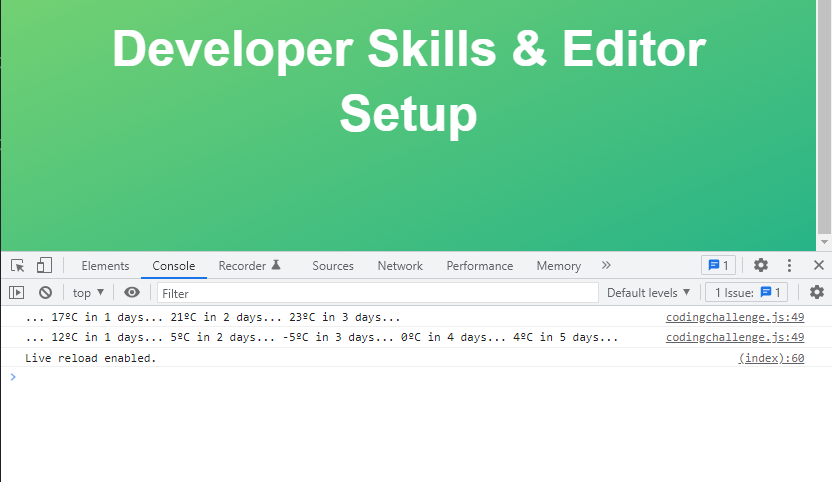Show the console sidebar
The height and width of the screenshot is (482, 832).
[x=16, y=292]
